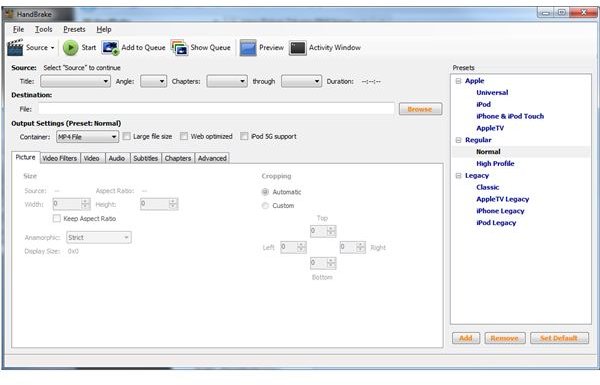Select the AppleTV Legacy preset
600x385 pixels.
(503, 199)
